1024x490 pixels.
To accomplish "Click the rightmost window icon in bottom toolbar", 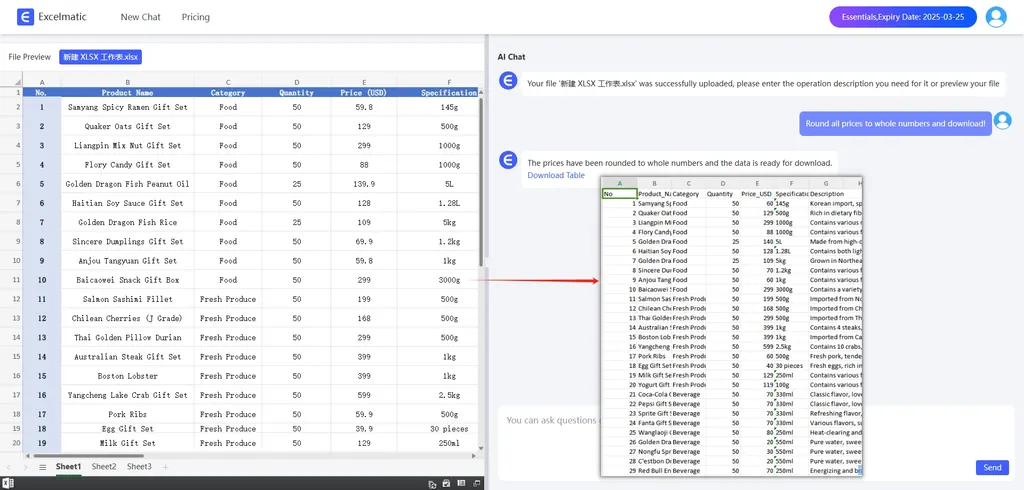I will (476, 484).
